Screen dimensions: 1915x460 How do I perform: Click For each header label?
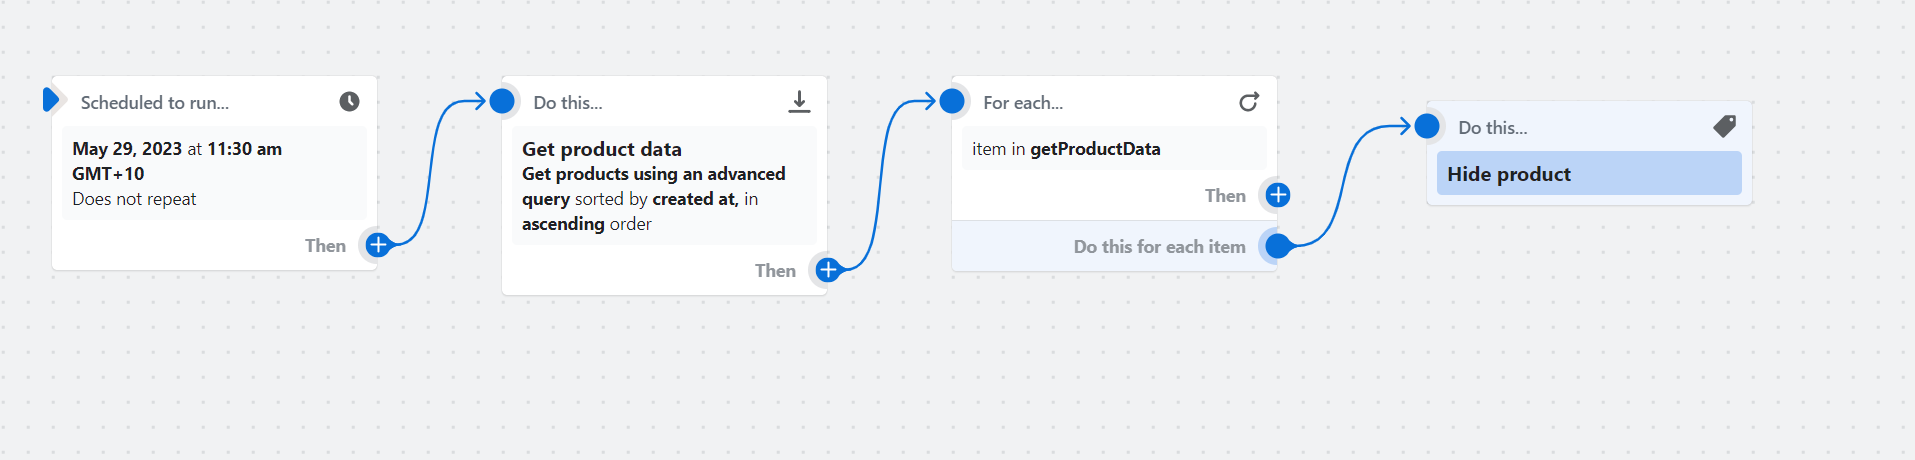point(1023,103)
